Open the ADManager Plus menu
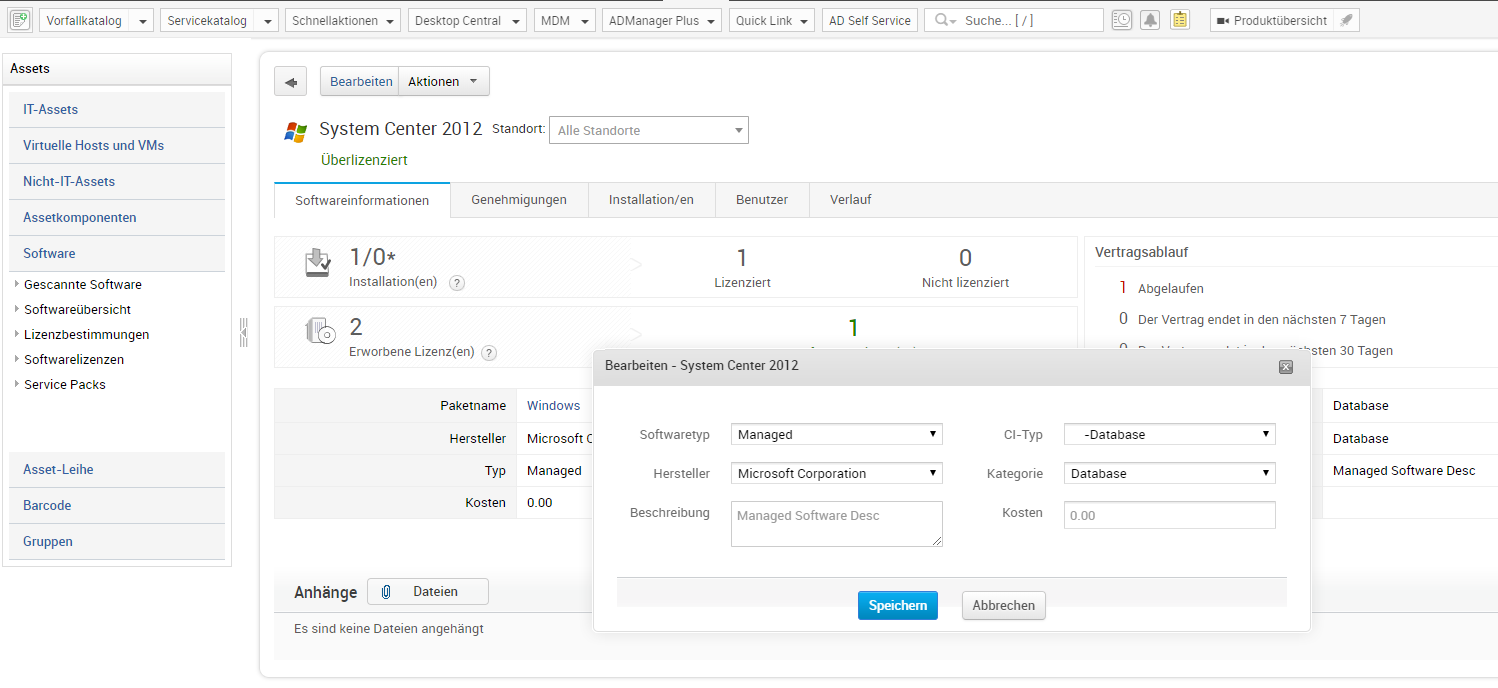 [661, 21]
